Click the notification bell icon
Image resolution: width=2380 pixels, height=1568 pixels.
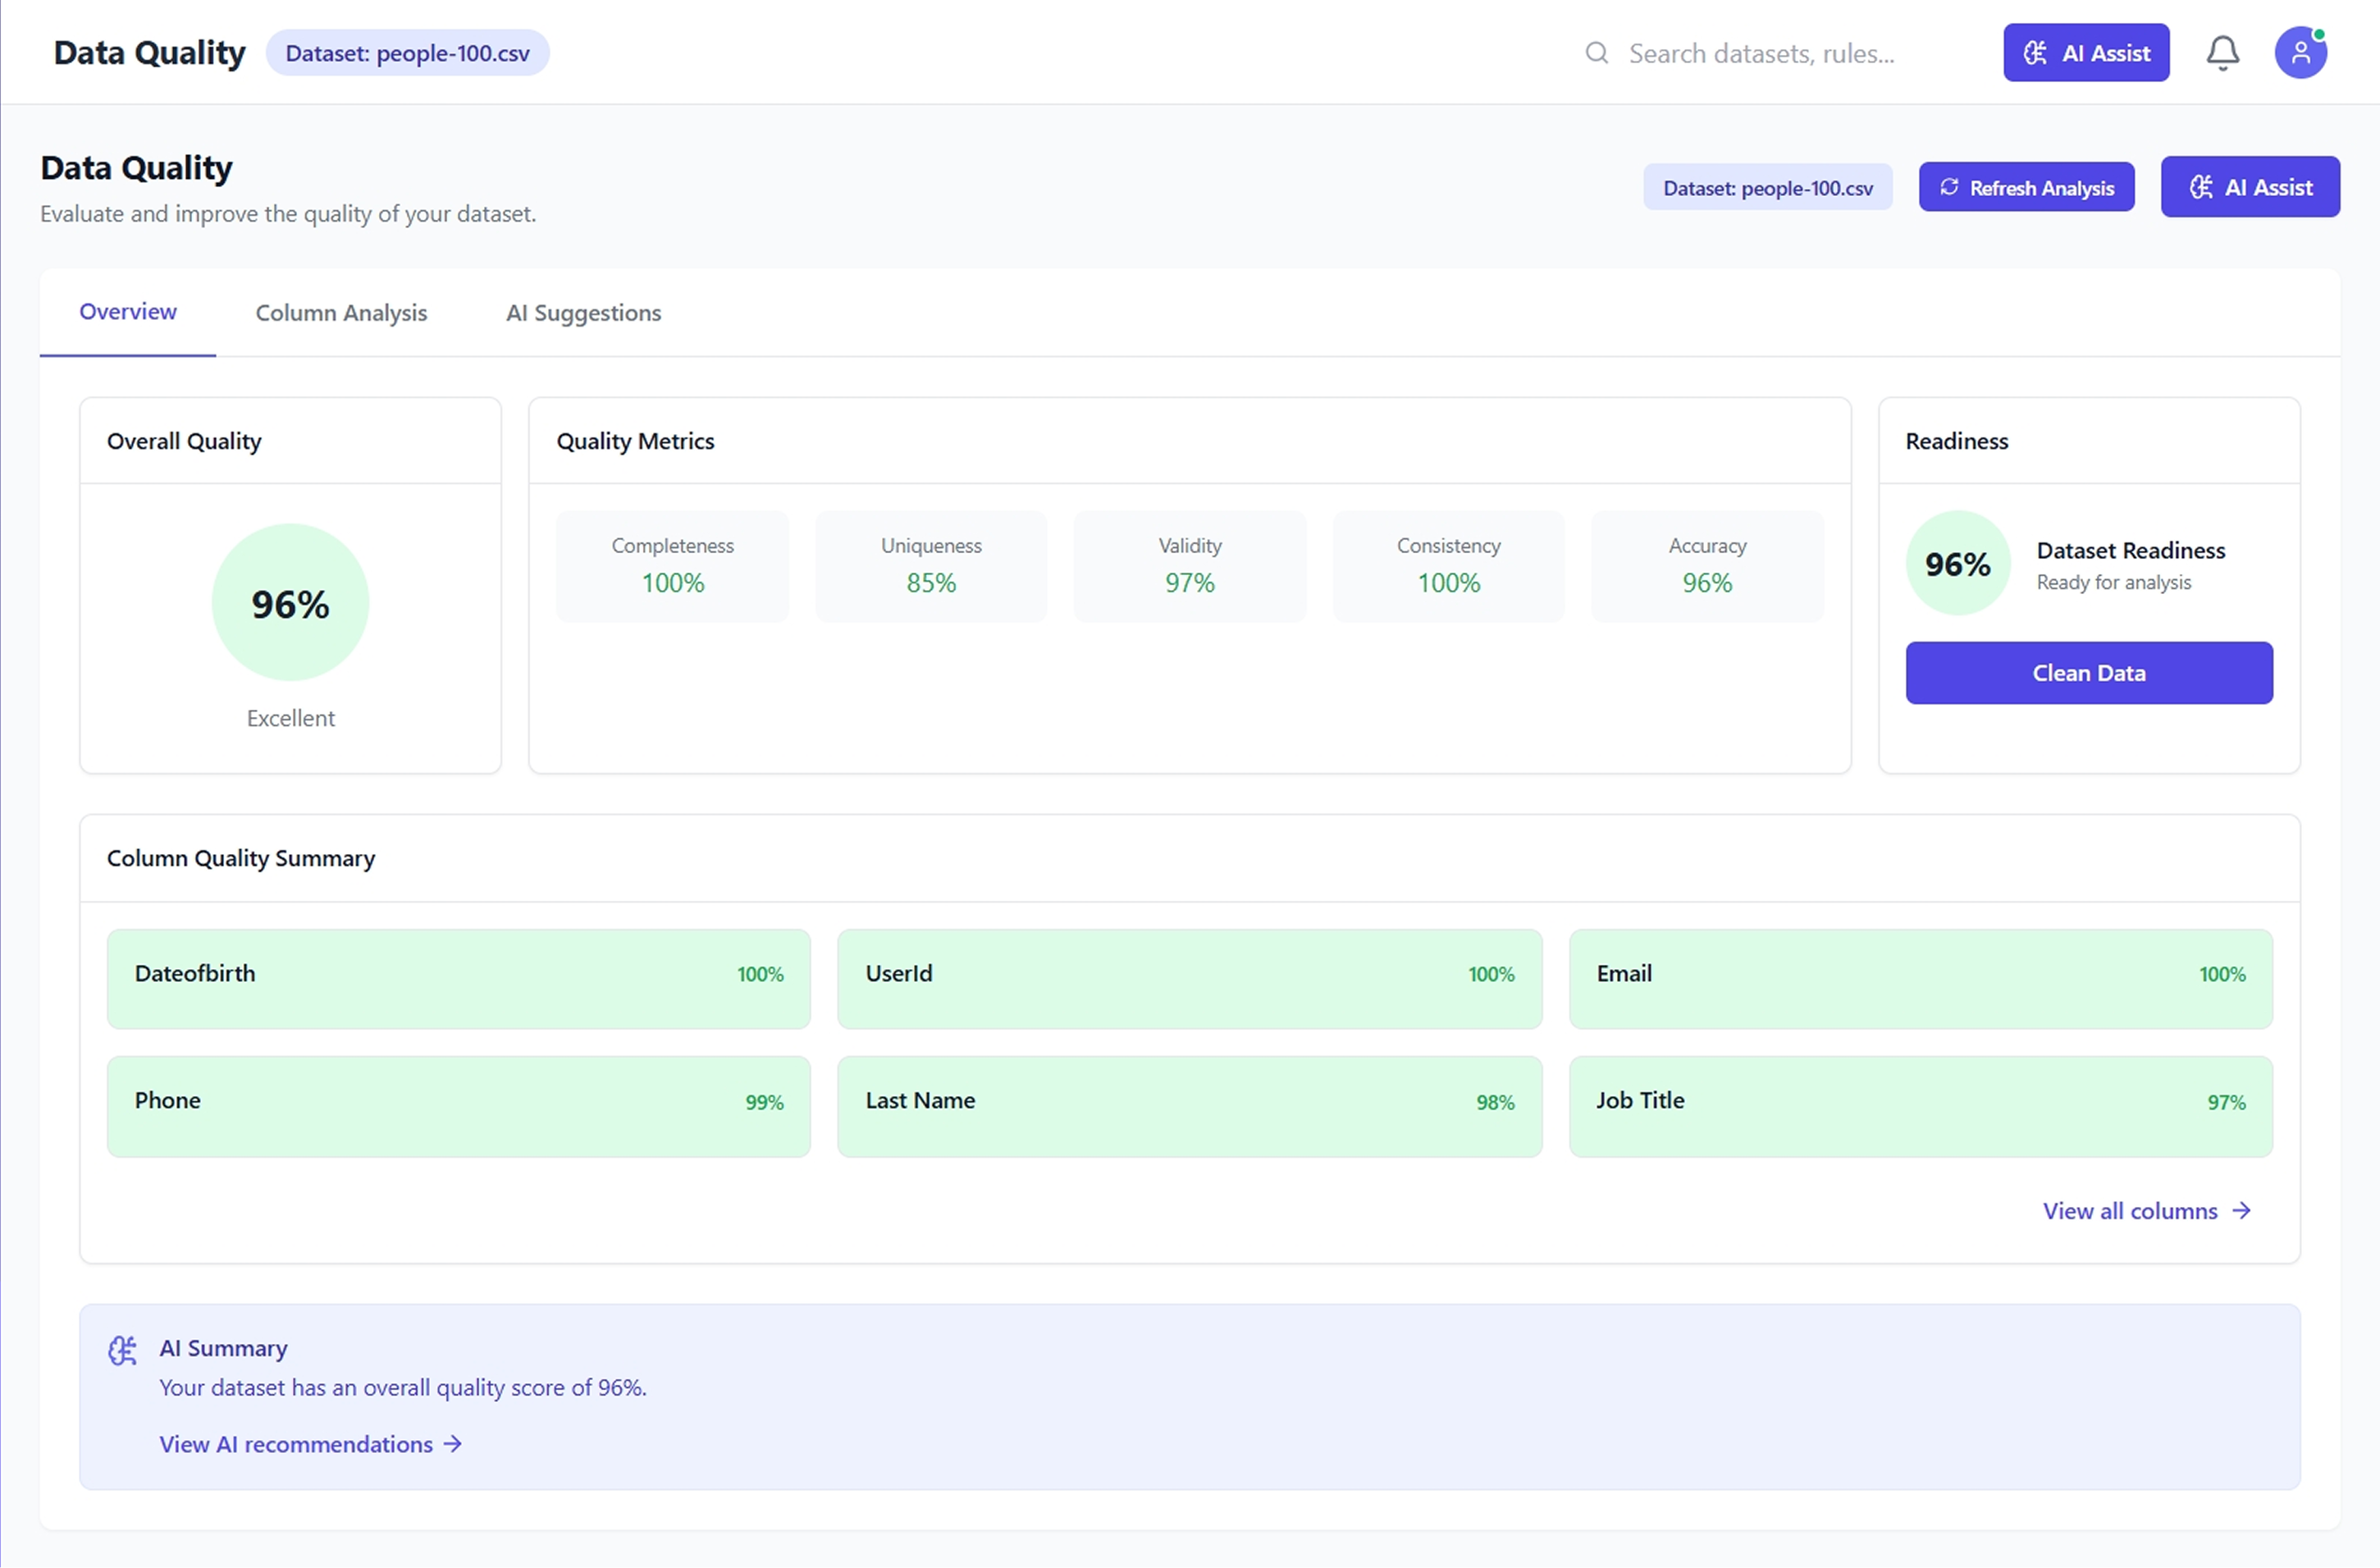(x=2222, y=53)
